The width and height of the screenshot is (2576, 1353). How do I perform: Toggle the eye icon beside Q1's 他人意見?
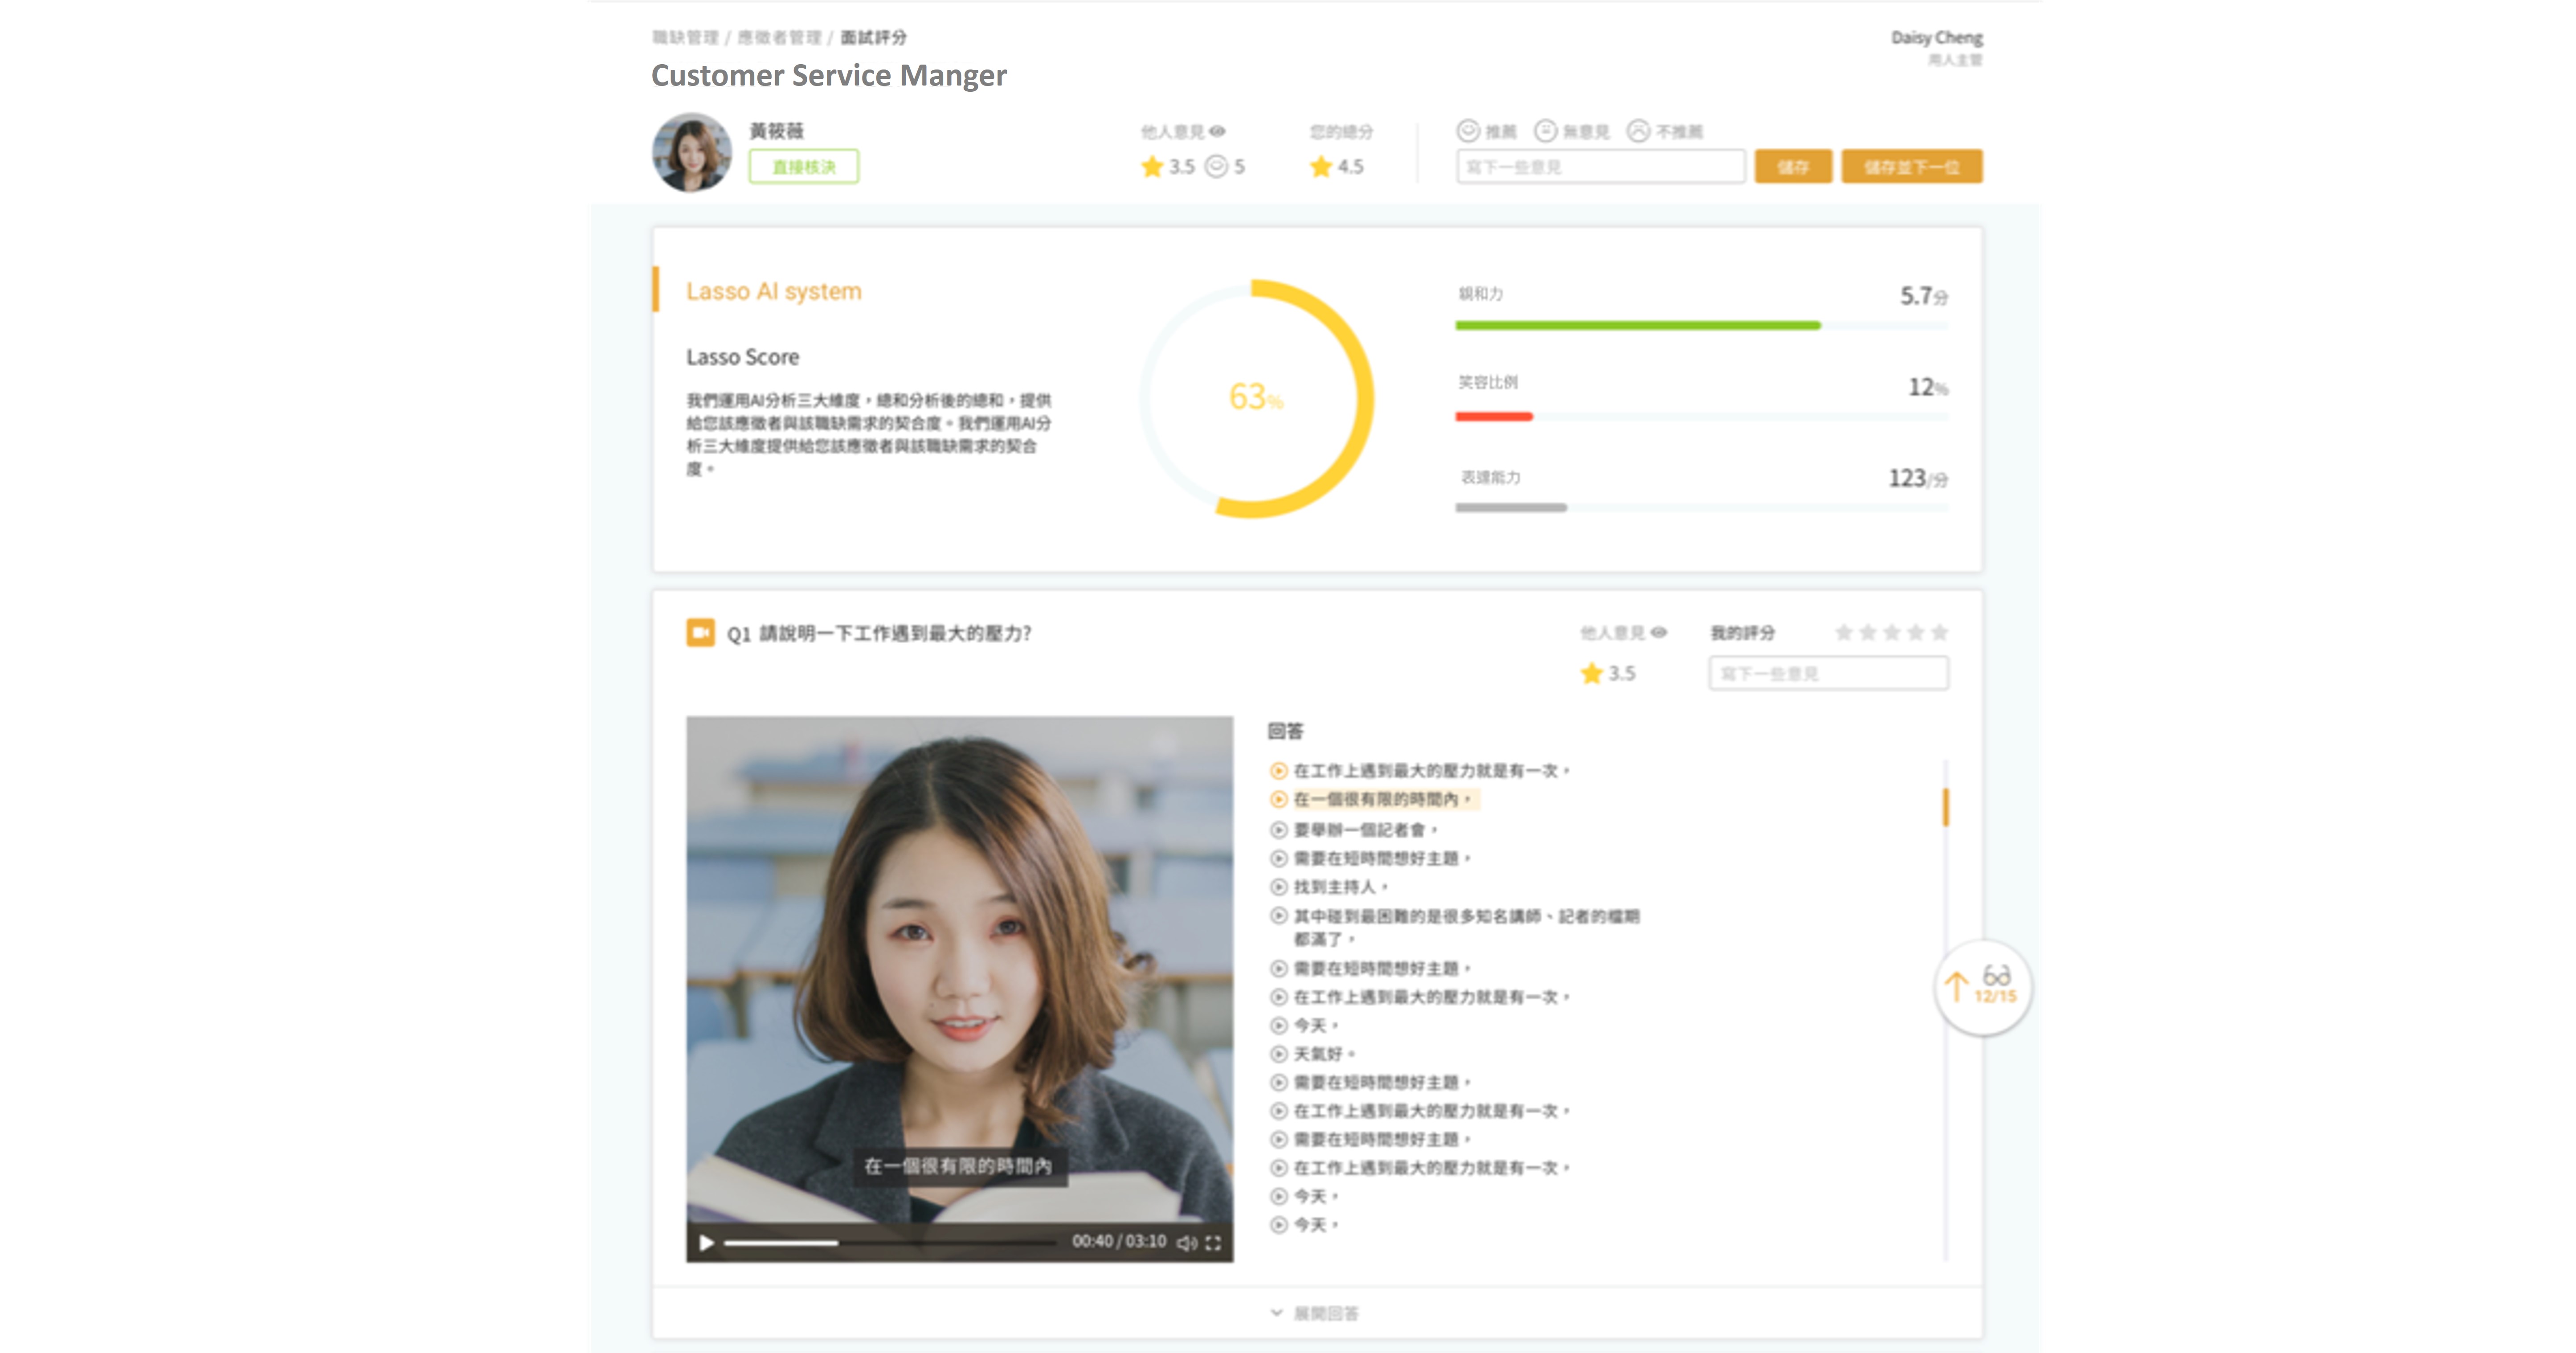(x=1659, y=632)
